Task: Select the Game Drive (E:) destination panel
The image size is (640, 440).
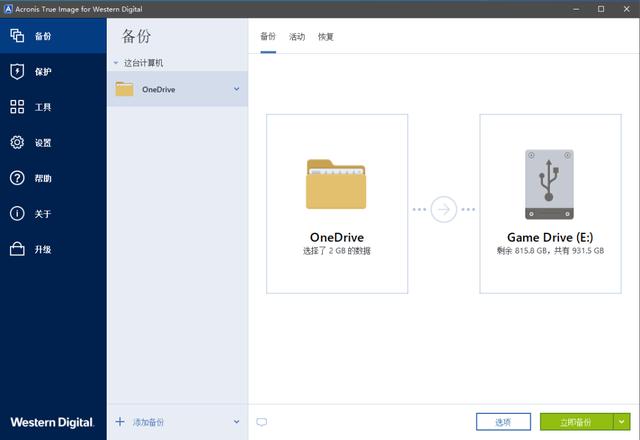Action: (x=550, y=204)
